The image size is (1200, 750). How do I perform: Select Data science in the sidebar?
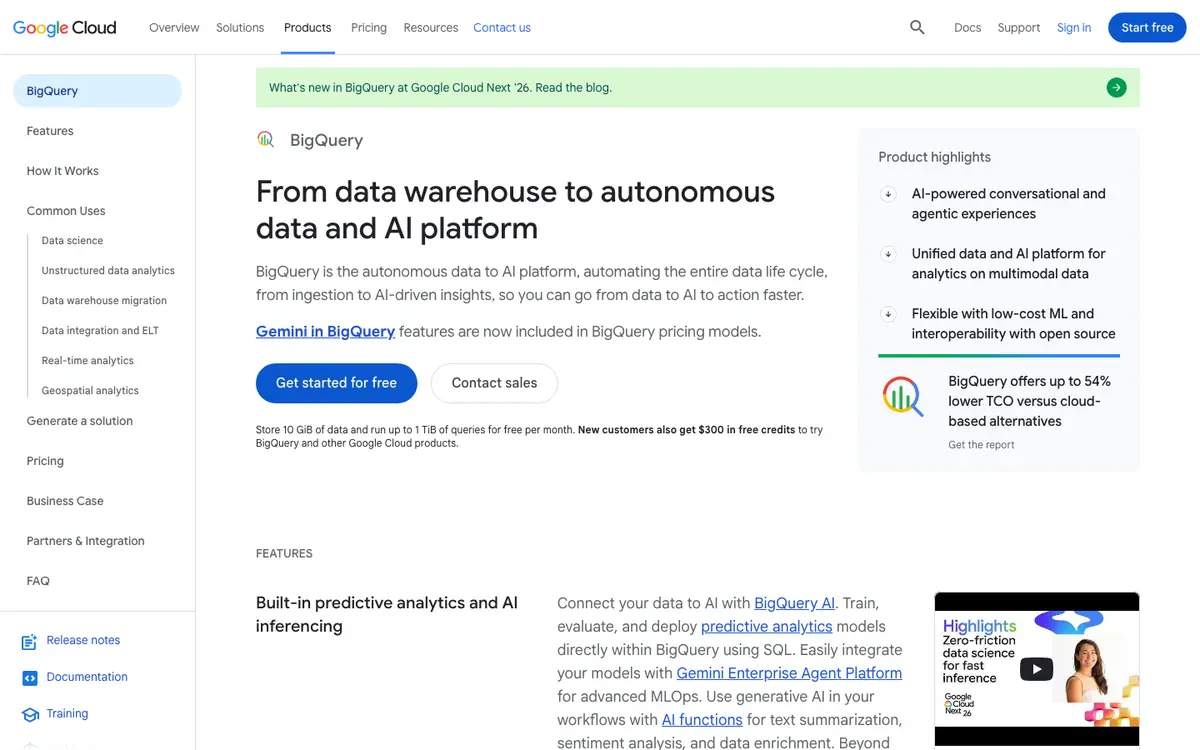72,241
